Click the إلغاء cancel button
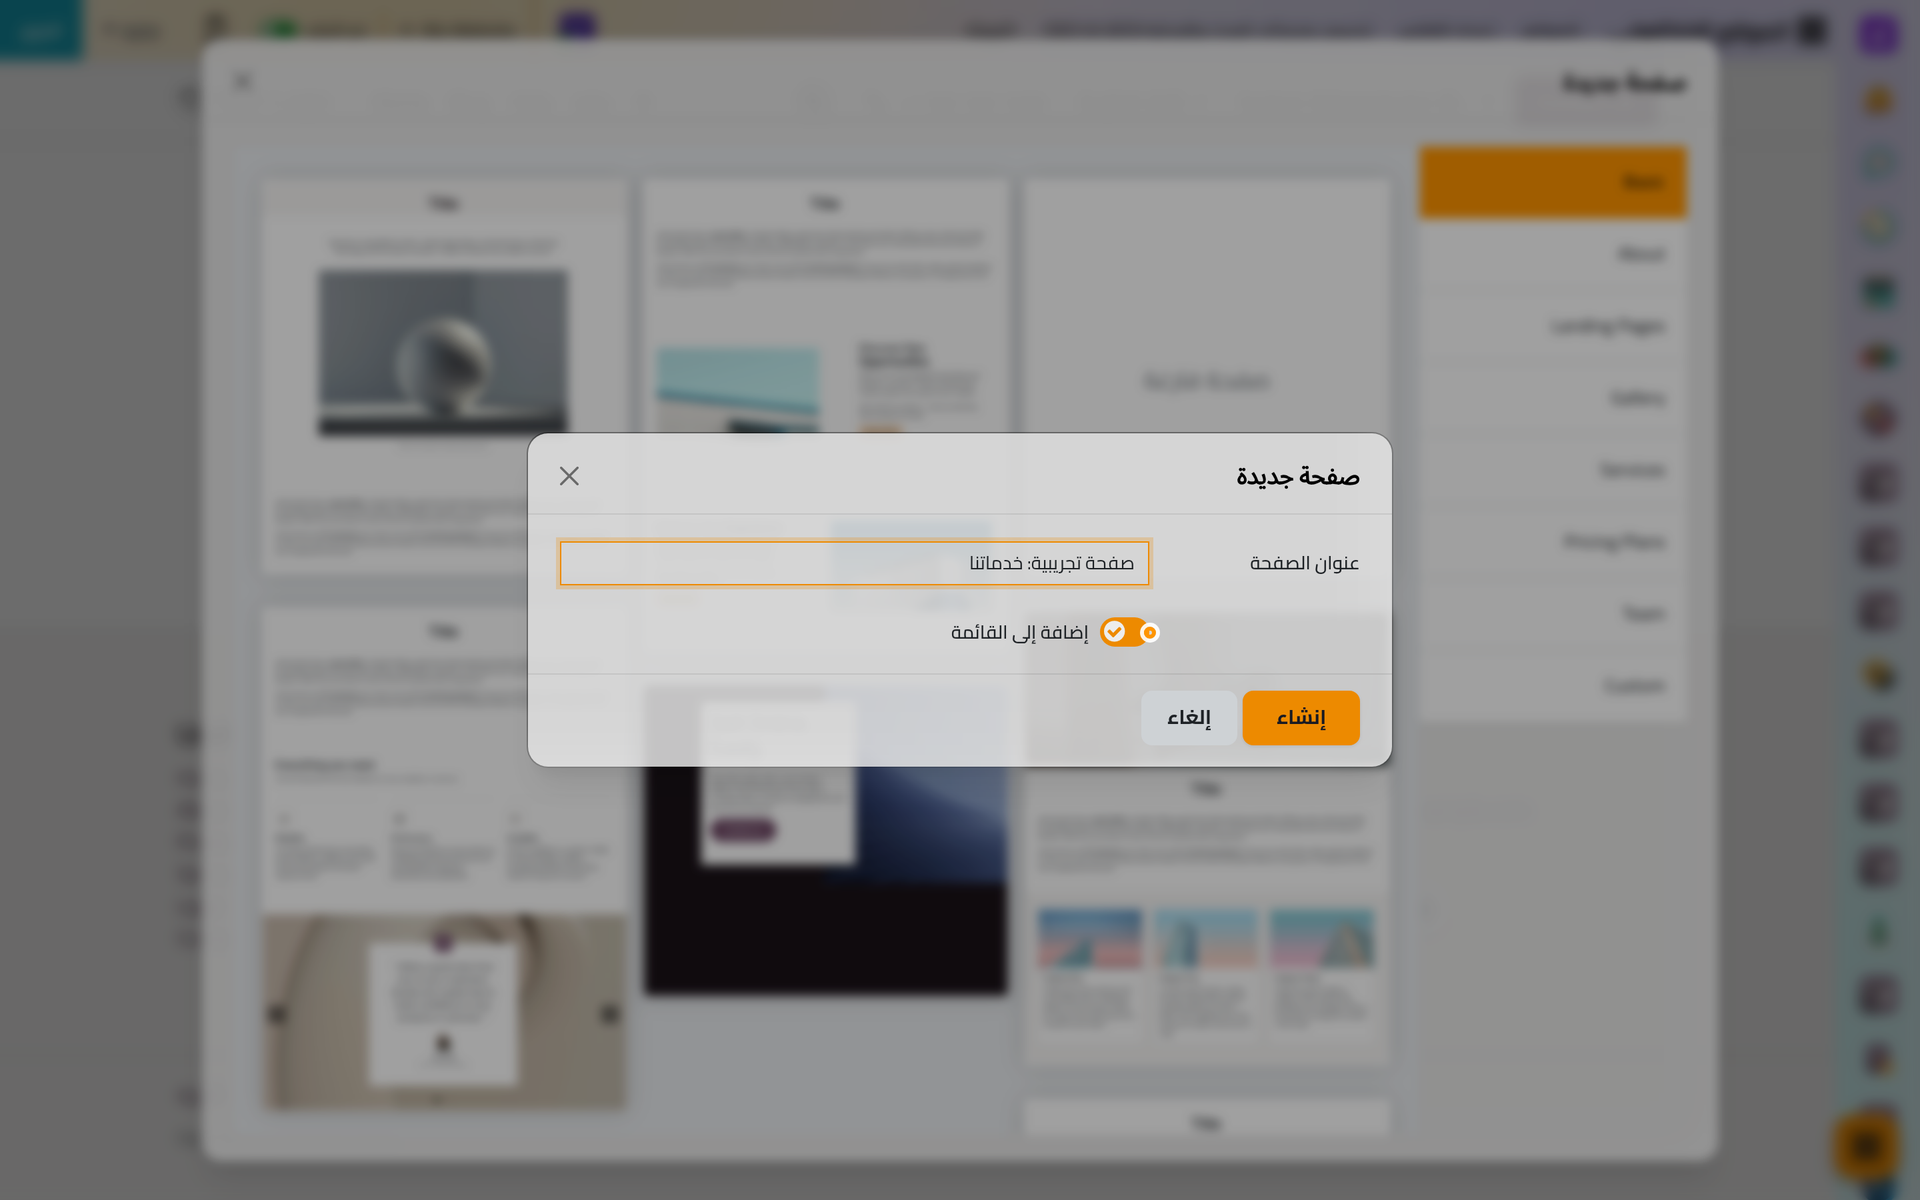1920x1200 pixels. (1189, 718)
